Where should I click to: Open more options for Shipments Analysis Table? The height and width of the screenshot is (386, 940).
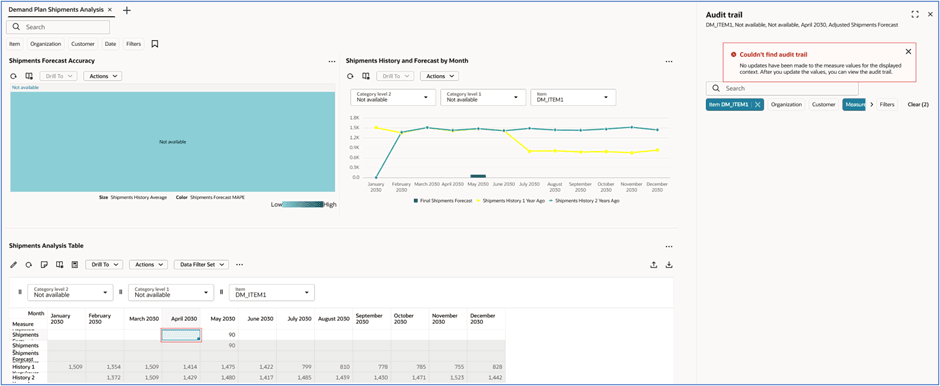(x=669, y=246)
